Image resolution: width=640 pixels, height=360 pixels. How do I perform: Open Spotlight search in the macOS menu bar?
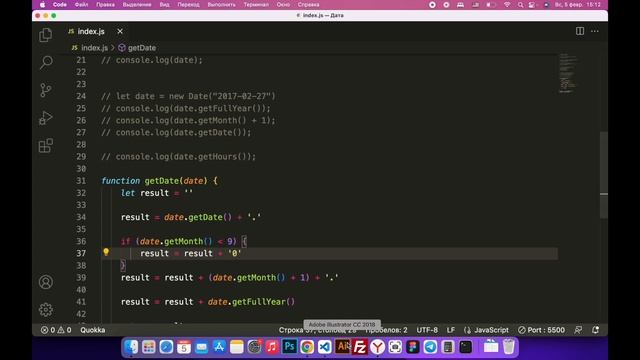[x=520, y=5]
